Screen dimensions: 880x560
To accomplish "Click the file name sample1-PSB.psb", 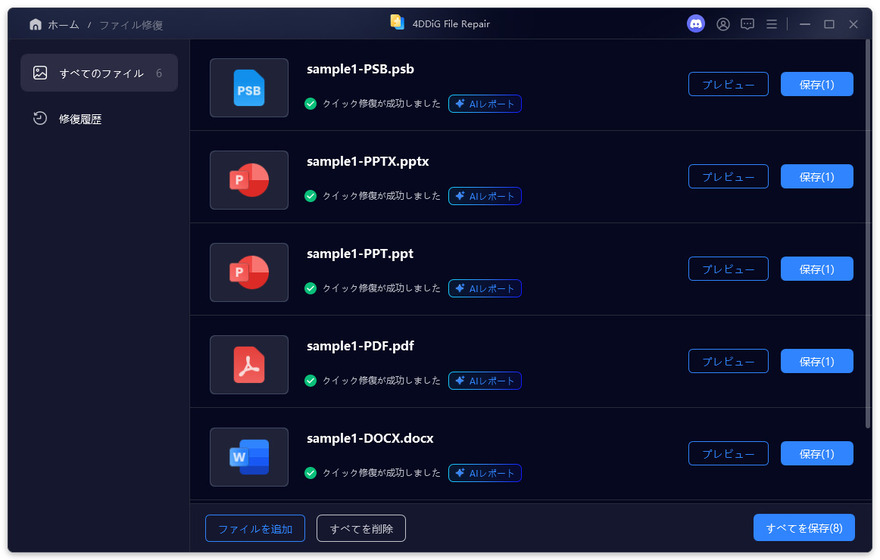I will [x=360, y=69].
